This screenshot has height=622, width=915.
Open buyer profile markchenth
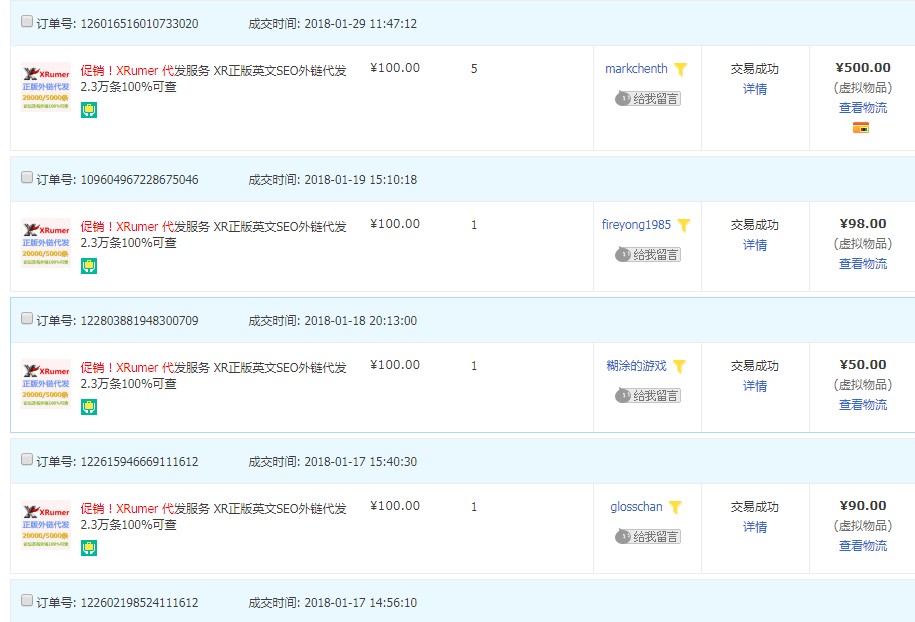point(636,69)
